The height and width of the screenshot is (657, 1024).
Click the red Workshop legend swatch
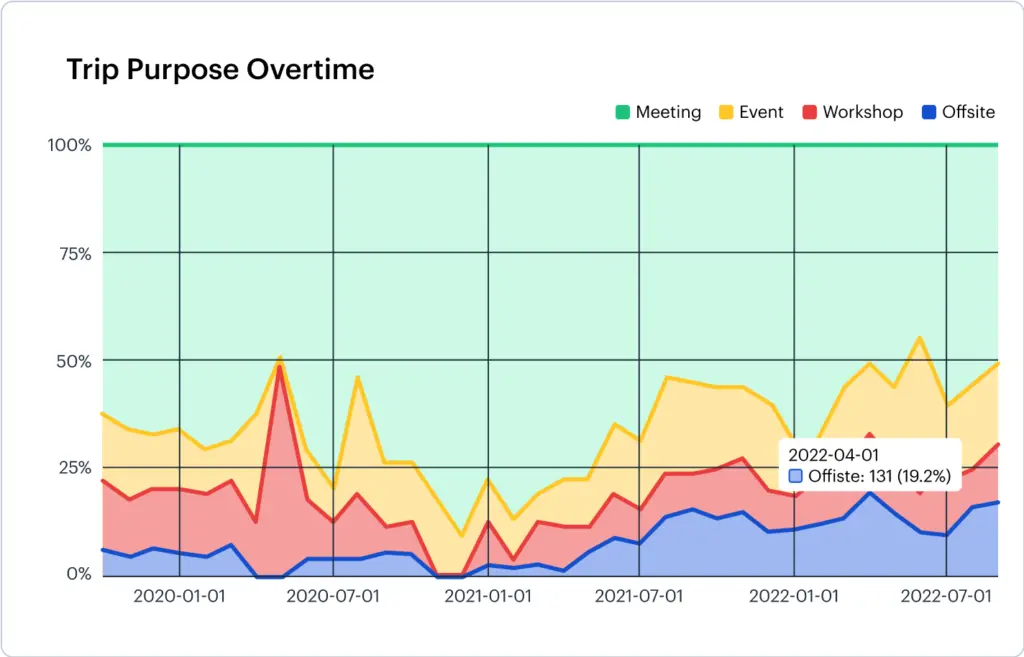pos(809,112)
